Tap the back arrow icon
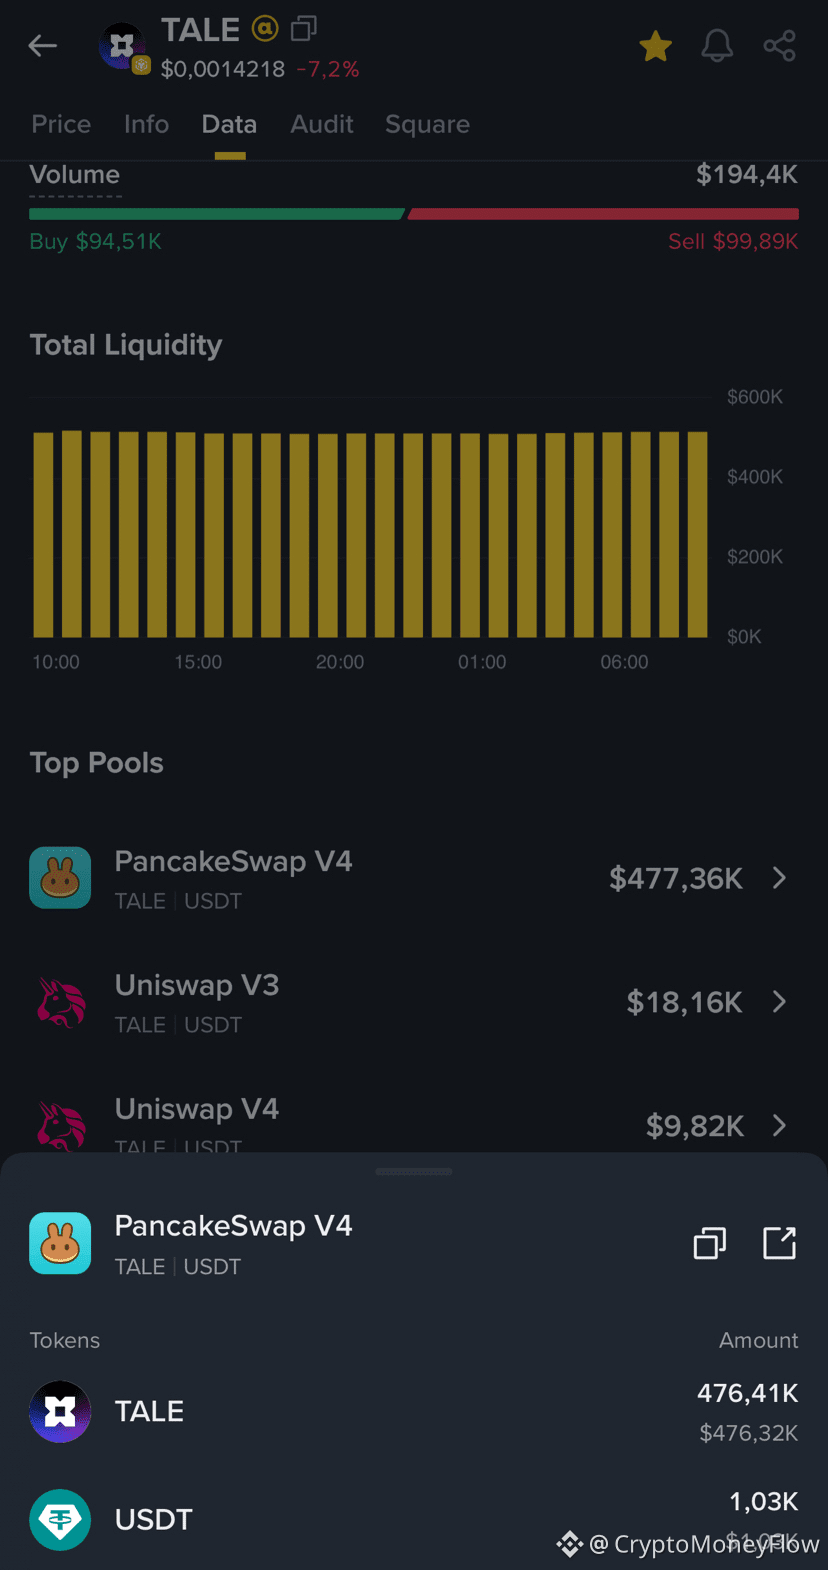 42,46
